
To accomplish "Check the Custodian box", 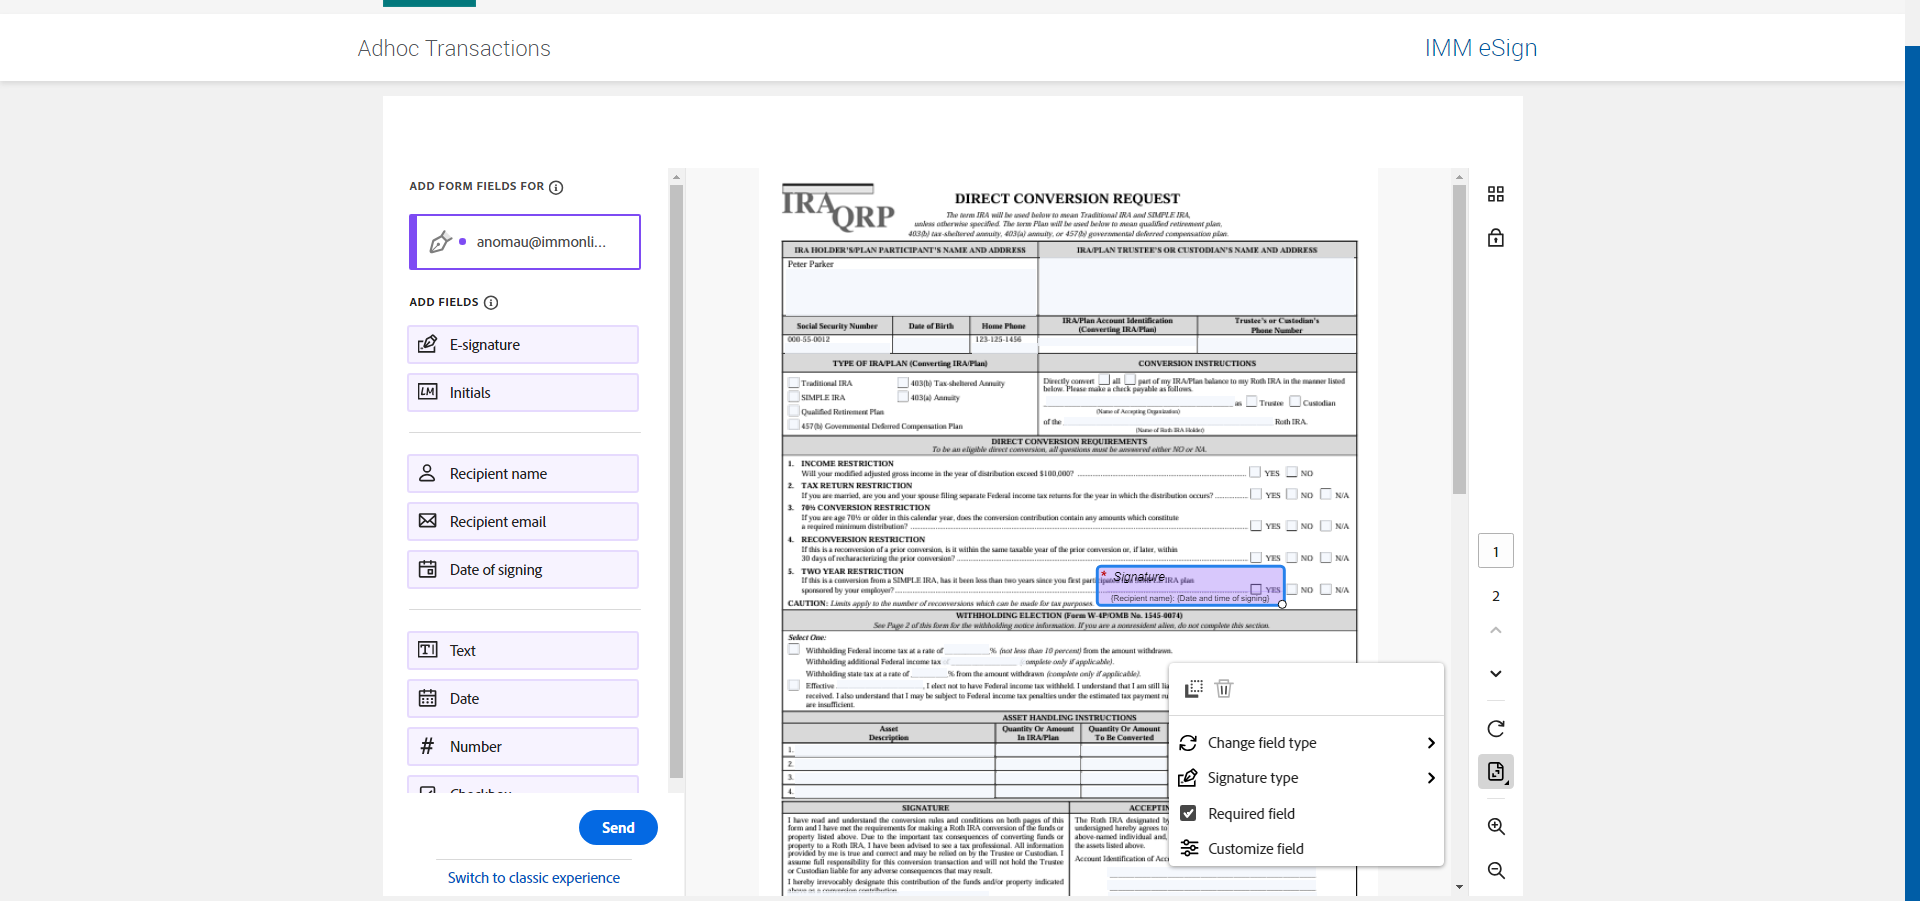I will (1295, 402).
